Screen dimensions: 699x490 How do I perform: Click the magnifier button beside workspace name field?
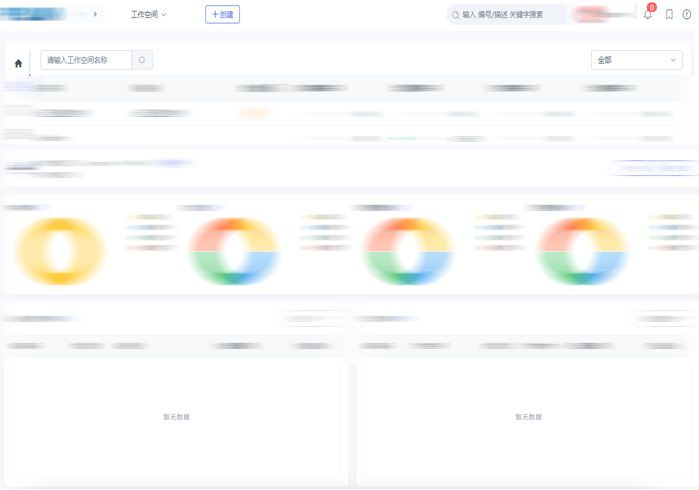[x=142, y=60]
